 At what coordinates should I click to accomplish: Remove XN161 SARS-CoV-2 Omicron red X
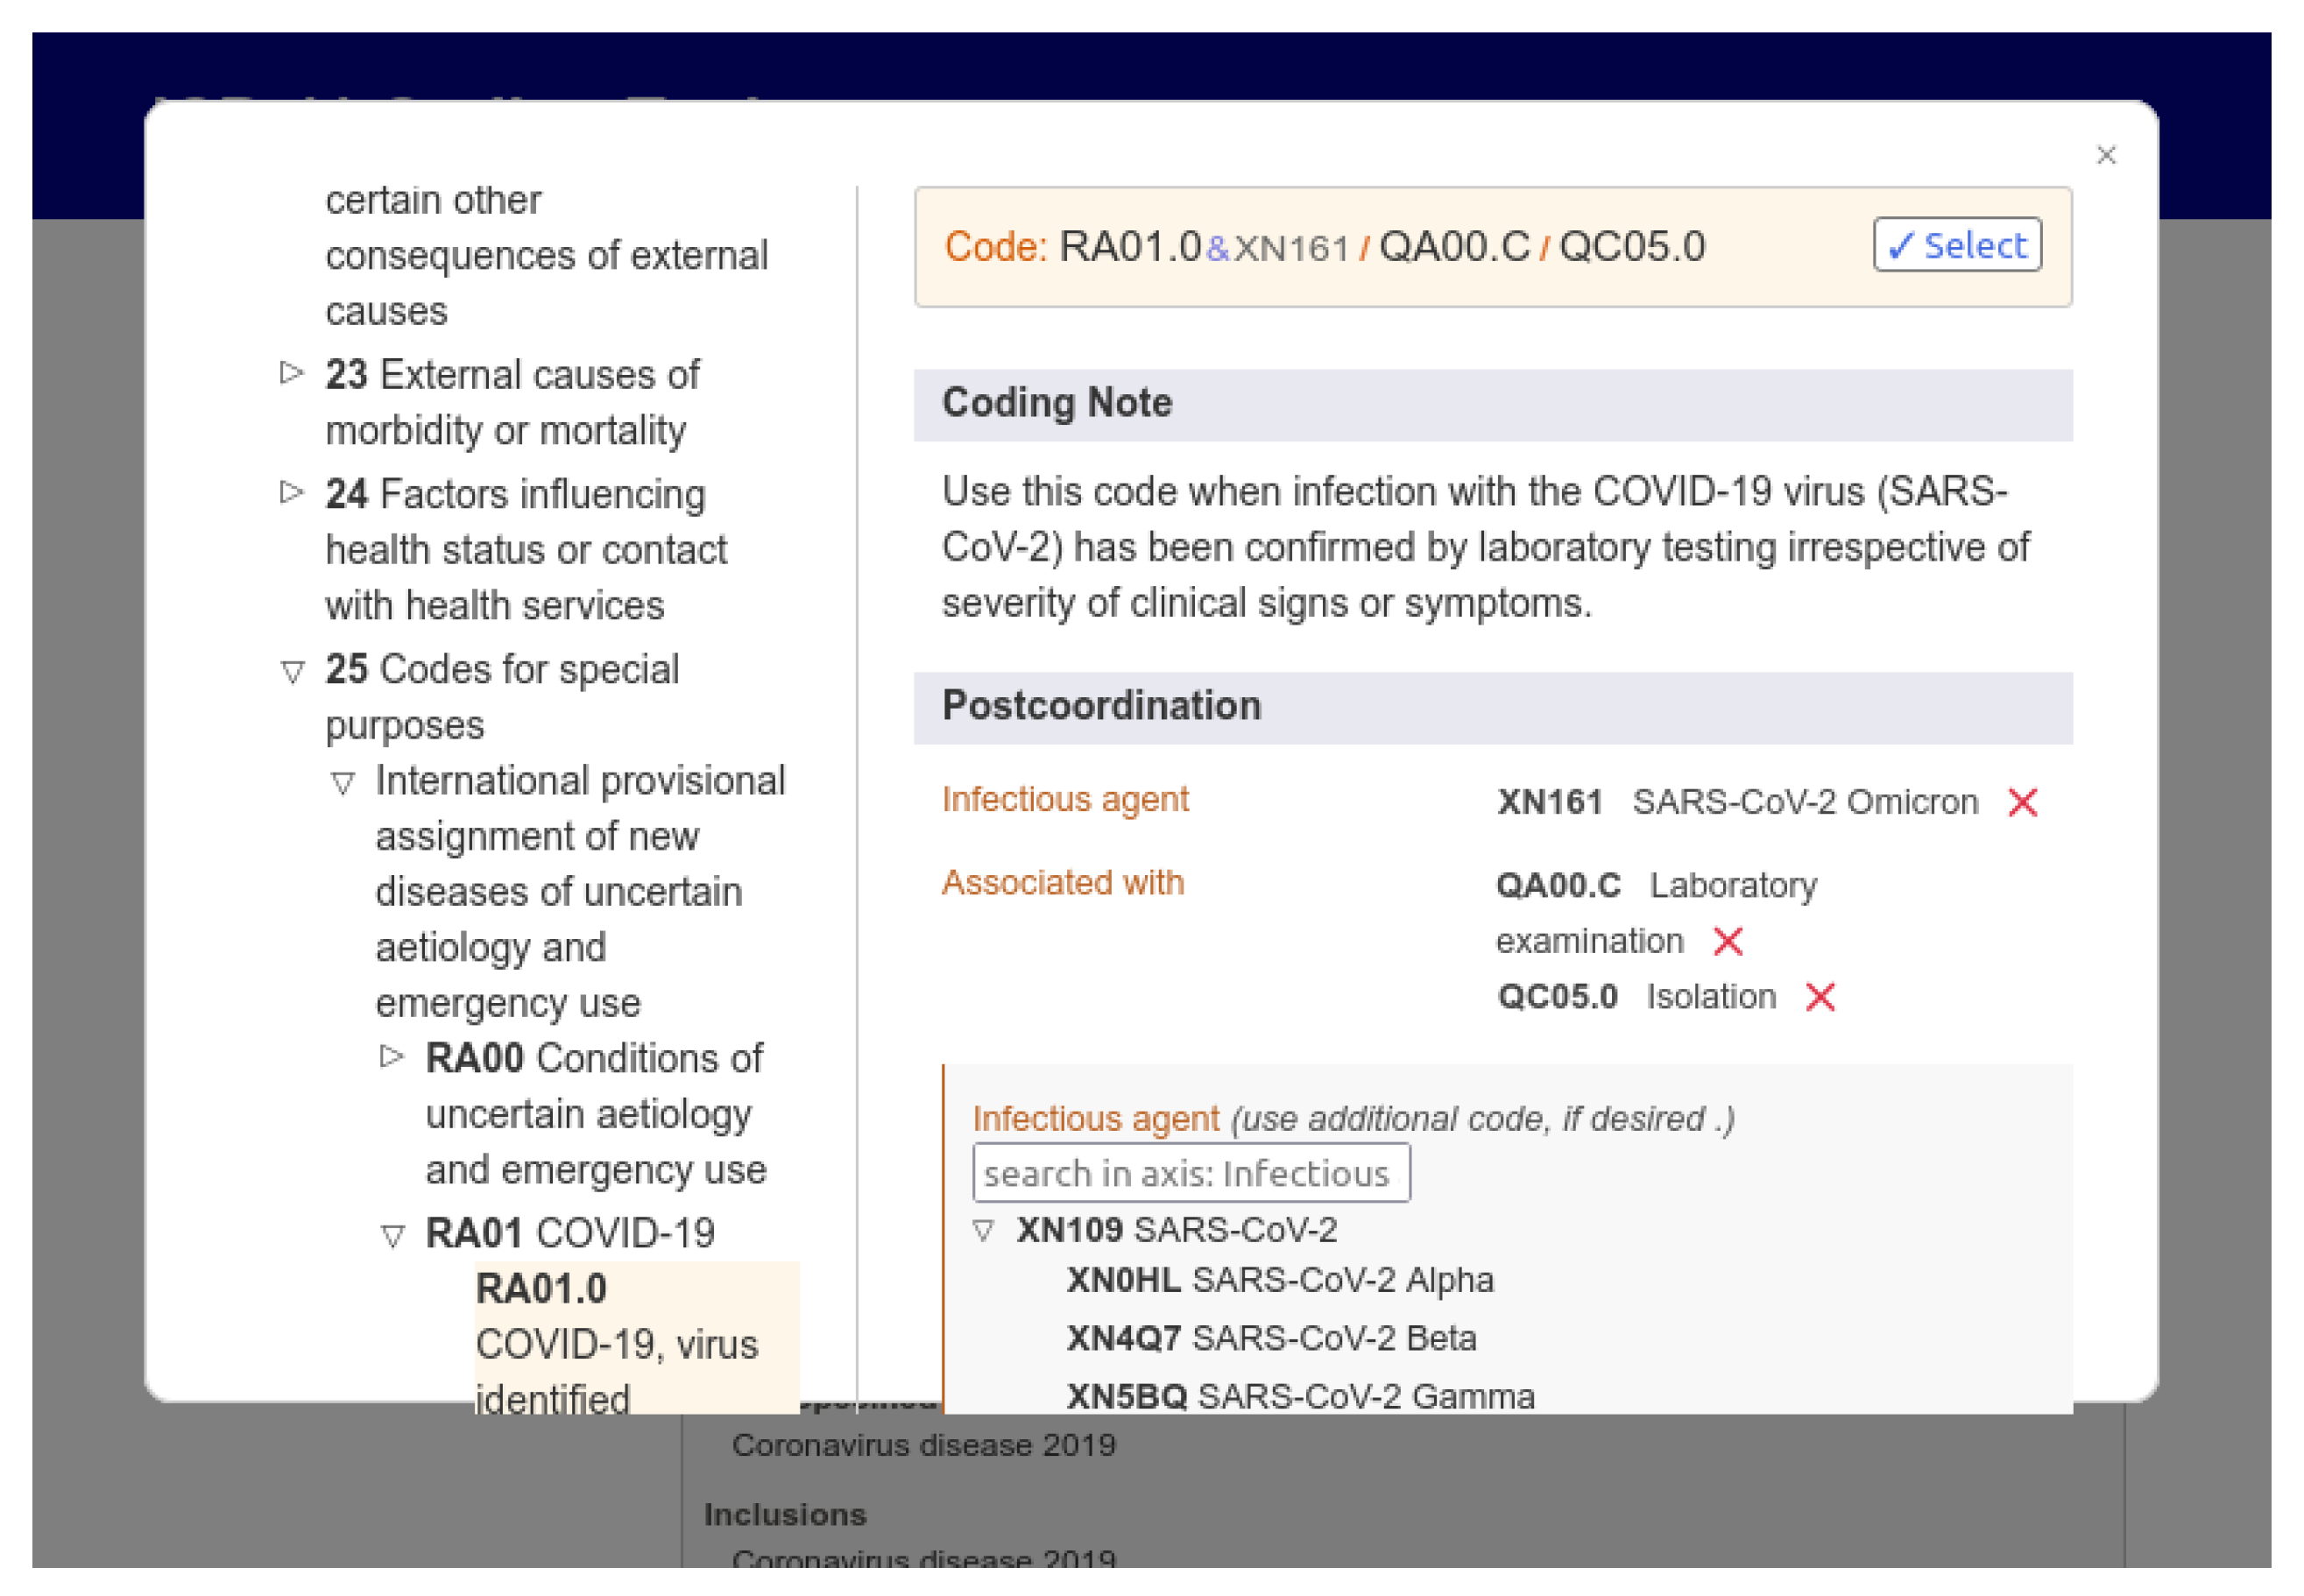click(x=2022, y=802)
